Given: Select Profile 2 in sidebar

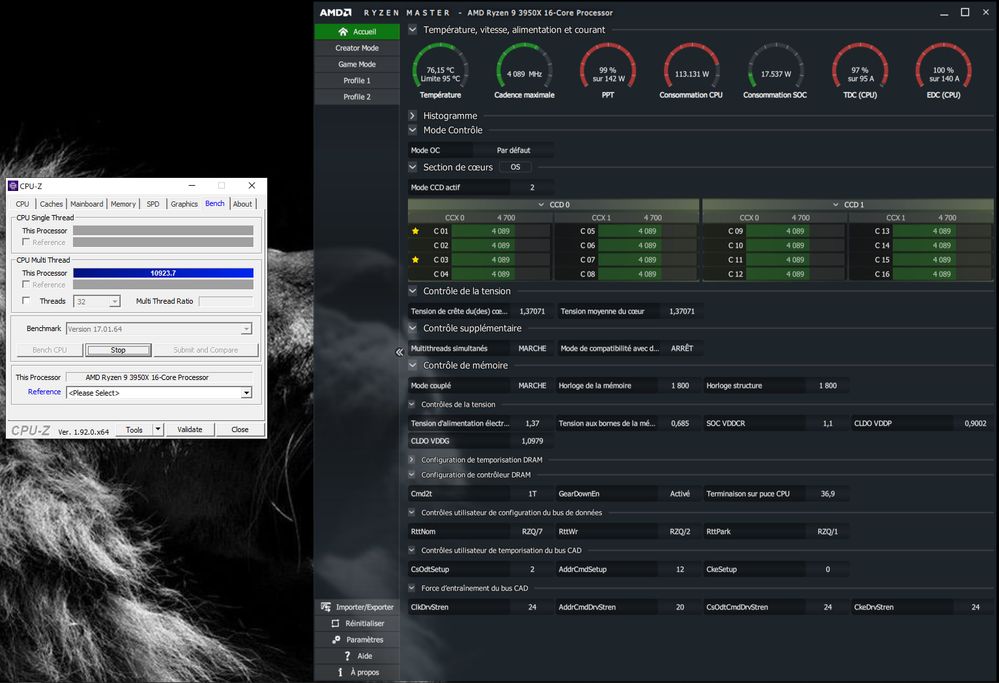Looking at the screenshot, I should 357,97.
